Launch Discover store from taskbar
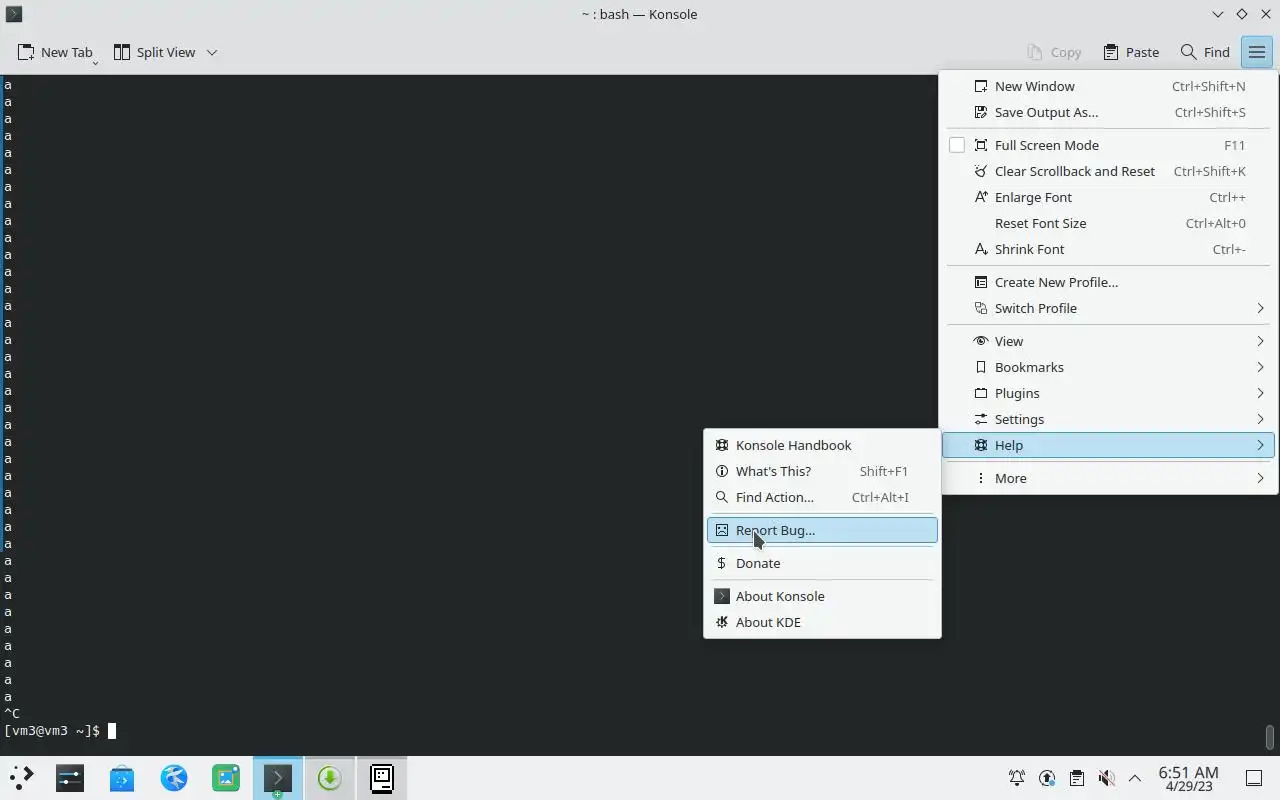This screenshot has height=800, width=1280. 122,778
